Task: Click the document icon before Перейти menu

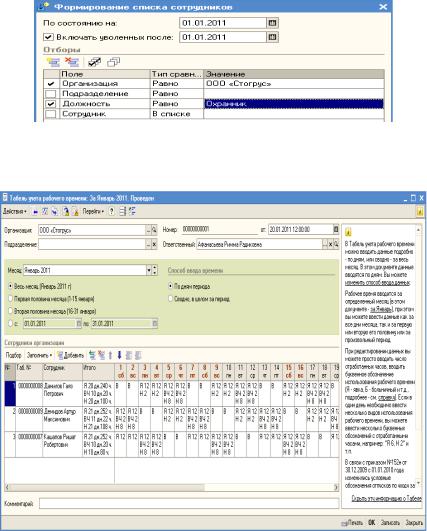Action: pos(76,212)
